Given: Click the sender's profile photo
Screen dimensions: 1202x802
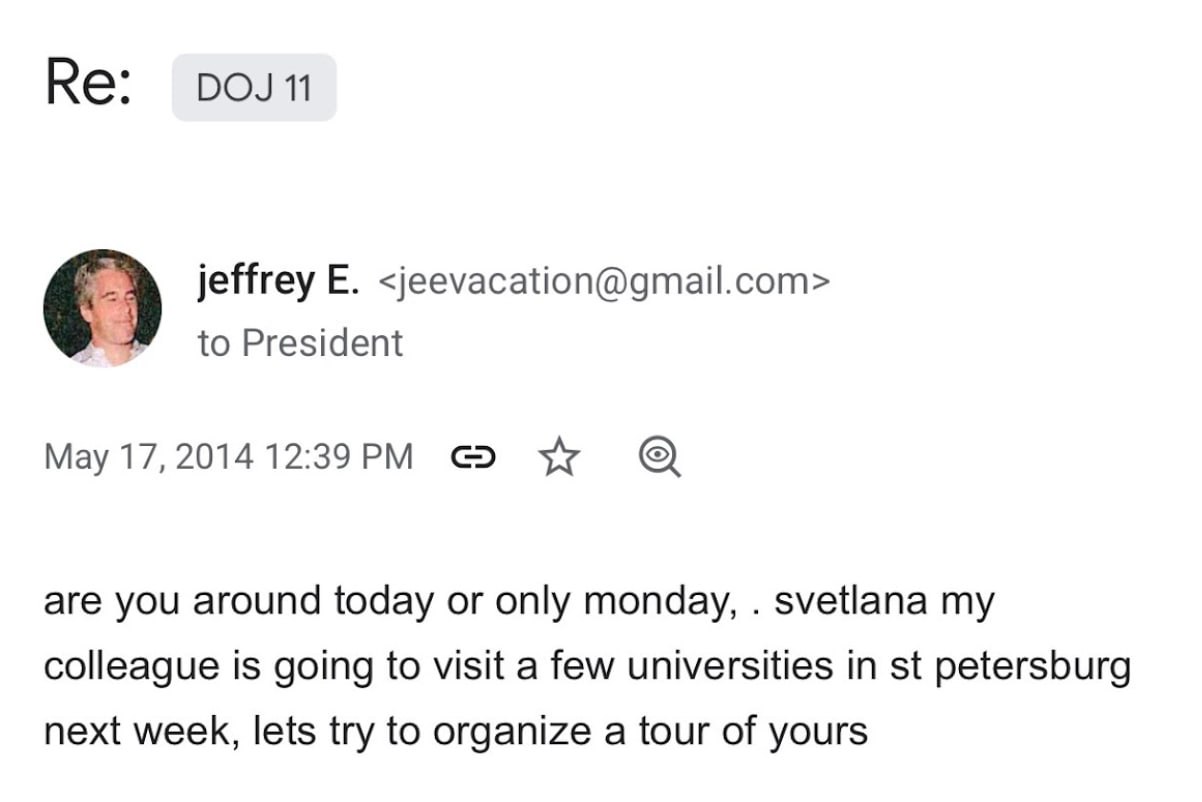Looking at the screenshot, I should 102,308.
